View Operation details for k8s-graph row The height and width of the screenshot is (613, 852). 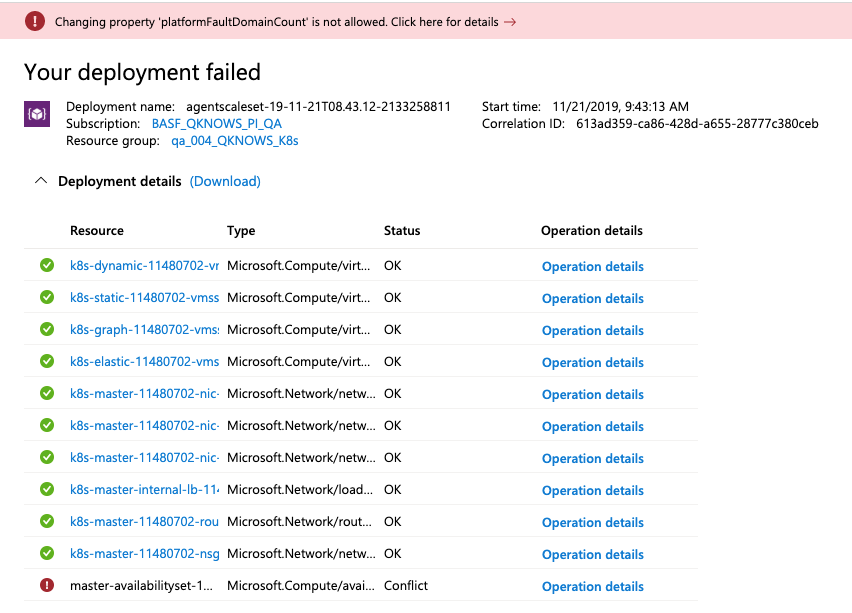pyautogui.click(x=592, y=331)
